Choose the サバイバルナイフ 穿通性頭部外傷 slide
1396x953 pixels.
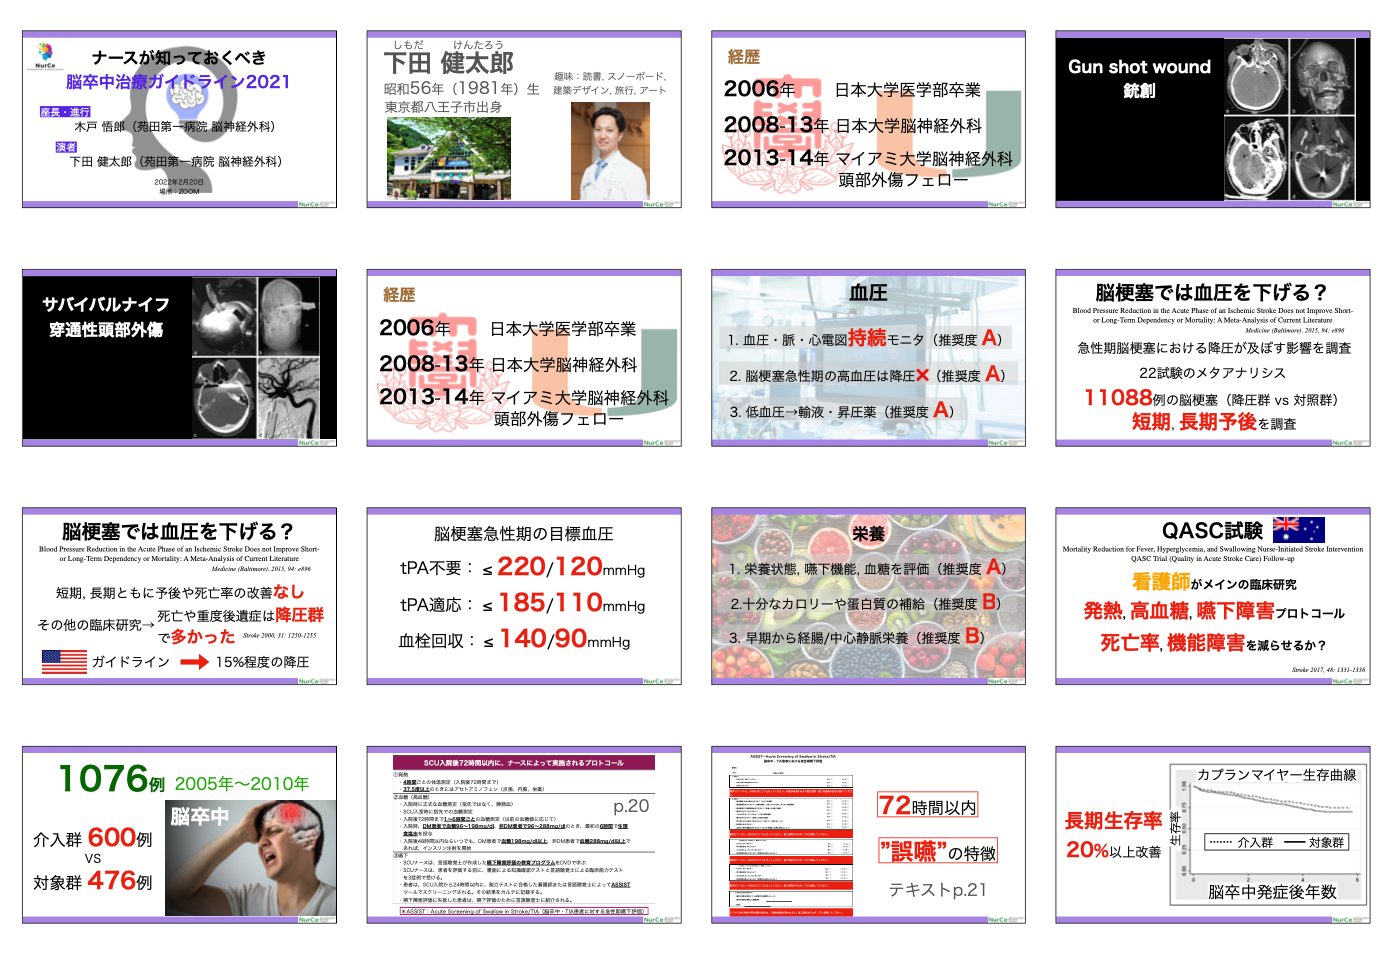point(180,357)
